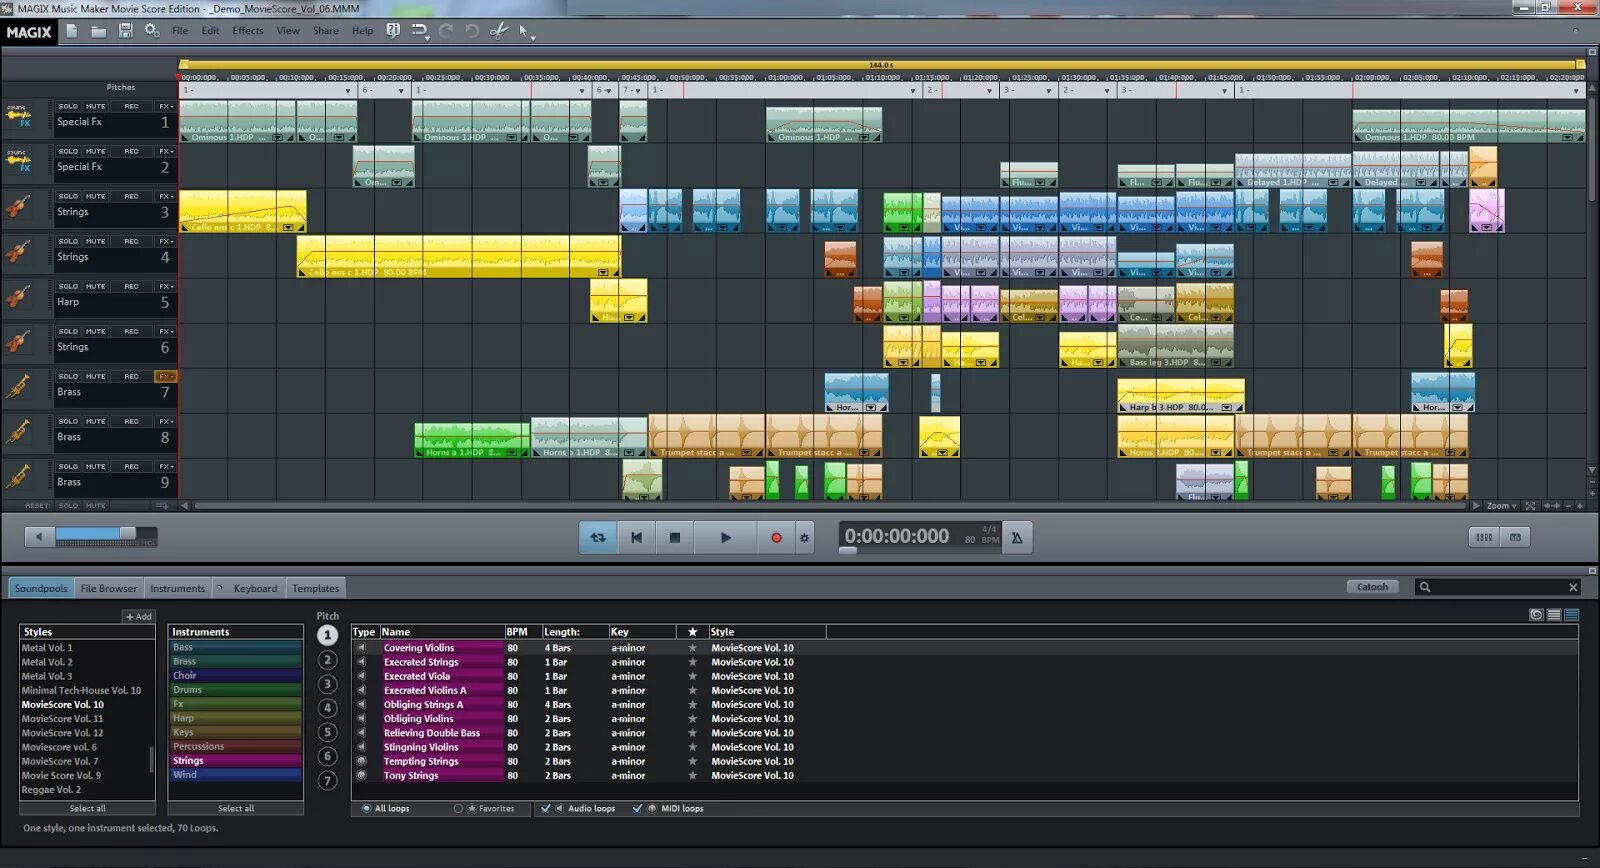Viewport: 1600px width, 868px height.
Task: Uncheck the Audio loops checkbox
Action: (545, 808)
